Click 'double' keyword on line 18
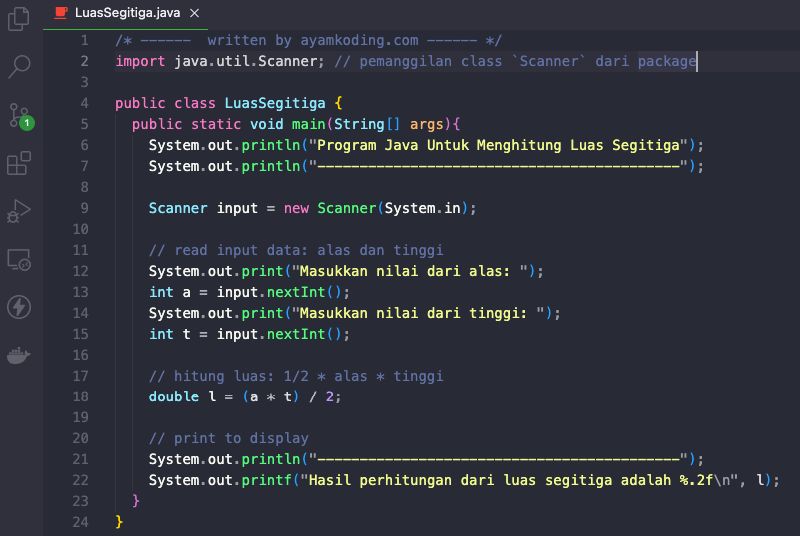The height and width of the screenshot is (536, 800). pos(174,396)
